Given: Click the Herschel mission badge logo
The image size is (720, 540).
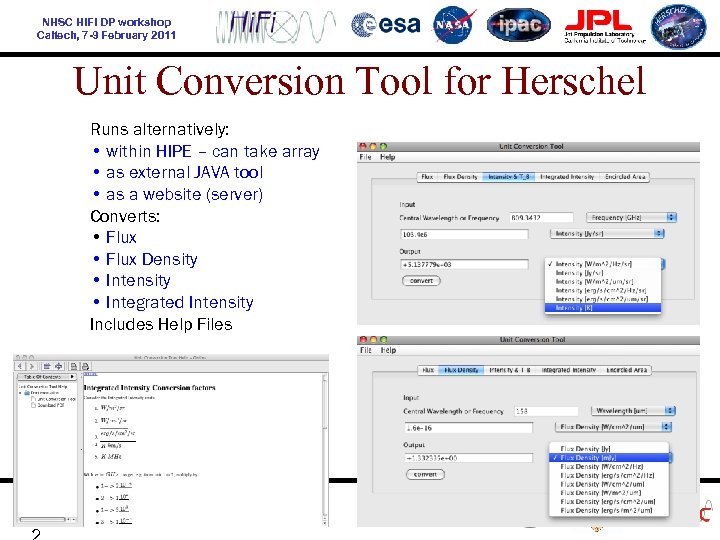Looking at the screenshot, I should [x=678, y=26].
